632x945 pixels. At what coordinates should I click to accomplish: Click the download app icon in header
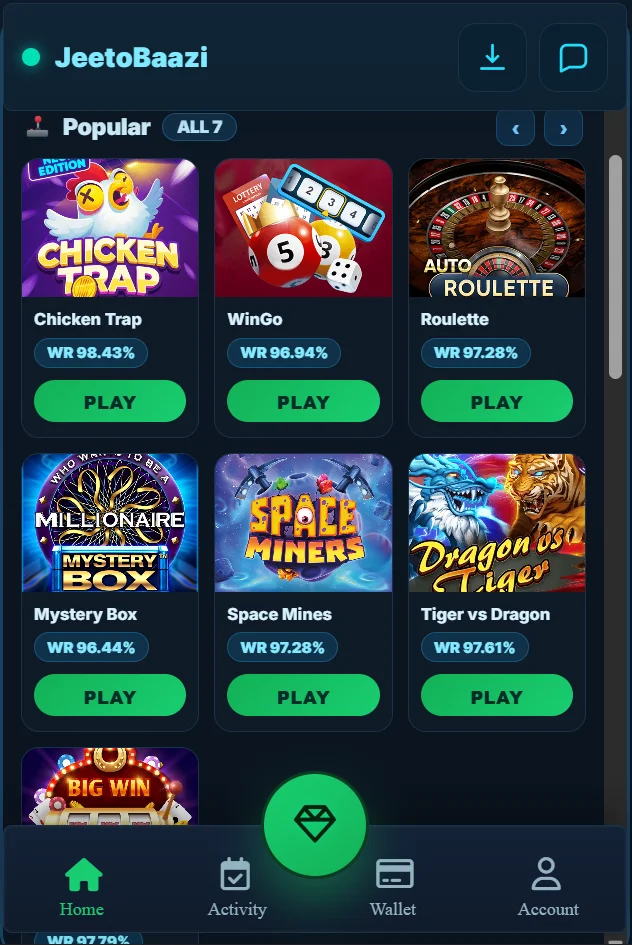tap(492, 58)
